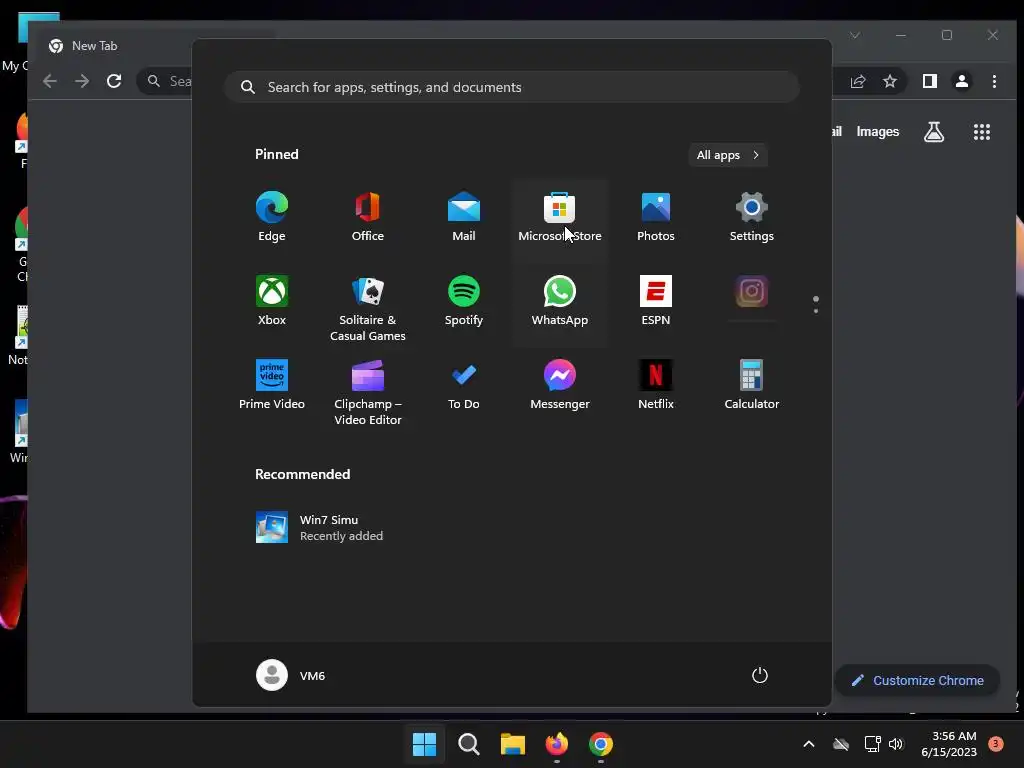Expand hidden system tray icons chevron
The image size is (1024, 768).
[808, 744]
